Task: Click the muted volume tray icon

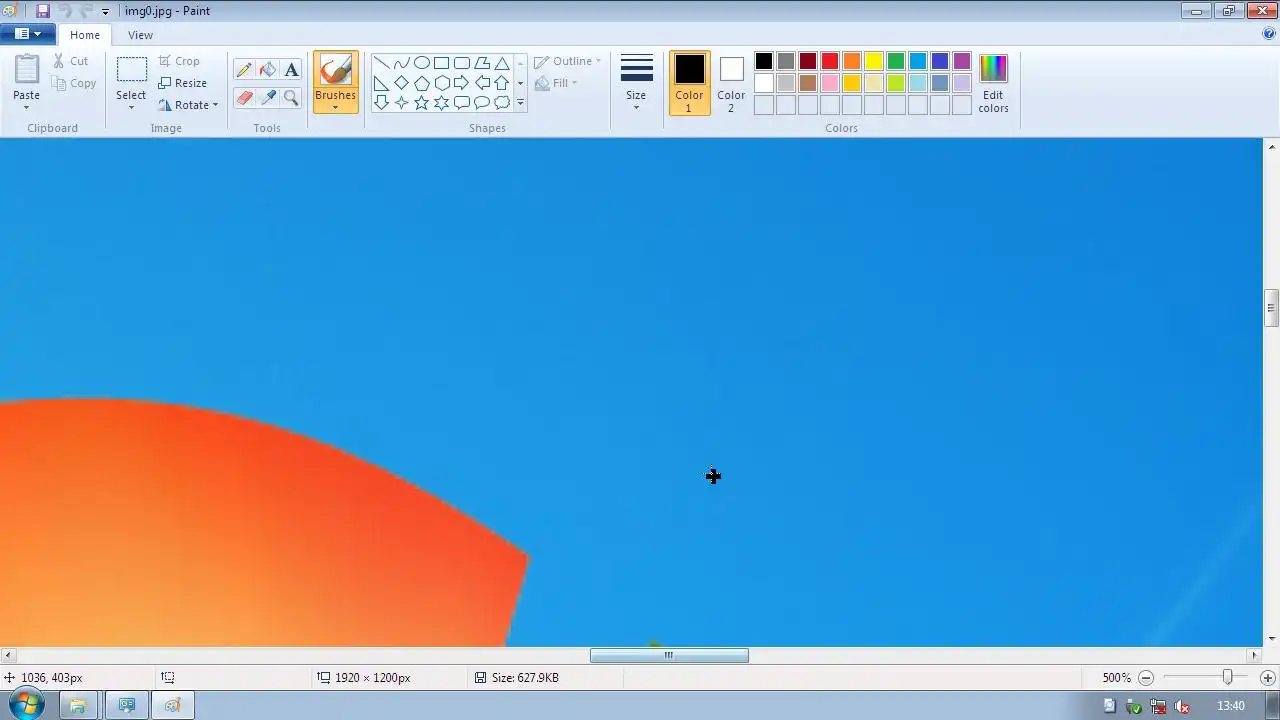Action: (1183, 706)
